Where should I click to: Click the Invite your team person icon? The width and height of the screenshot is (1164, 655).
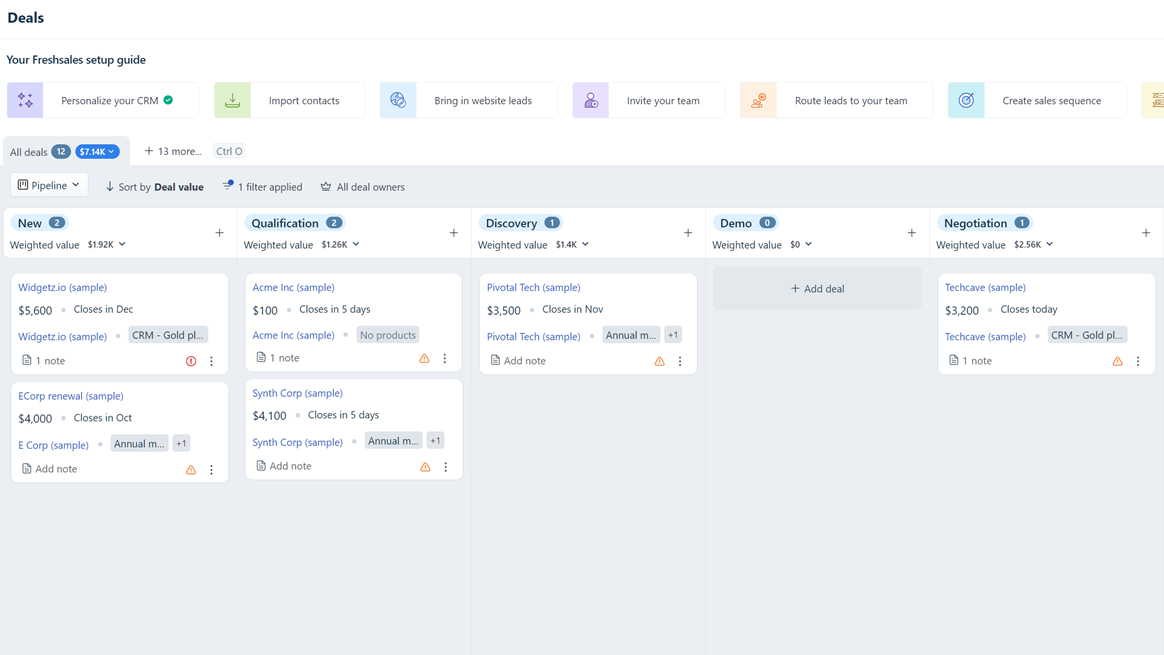591,100
